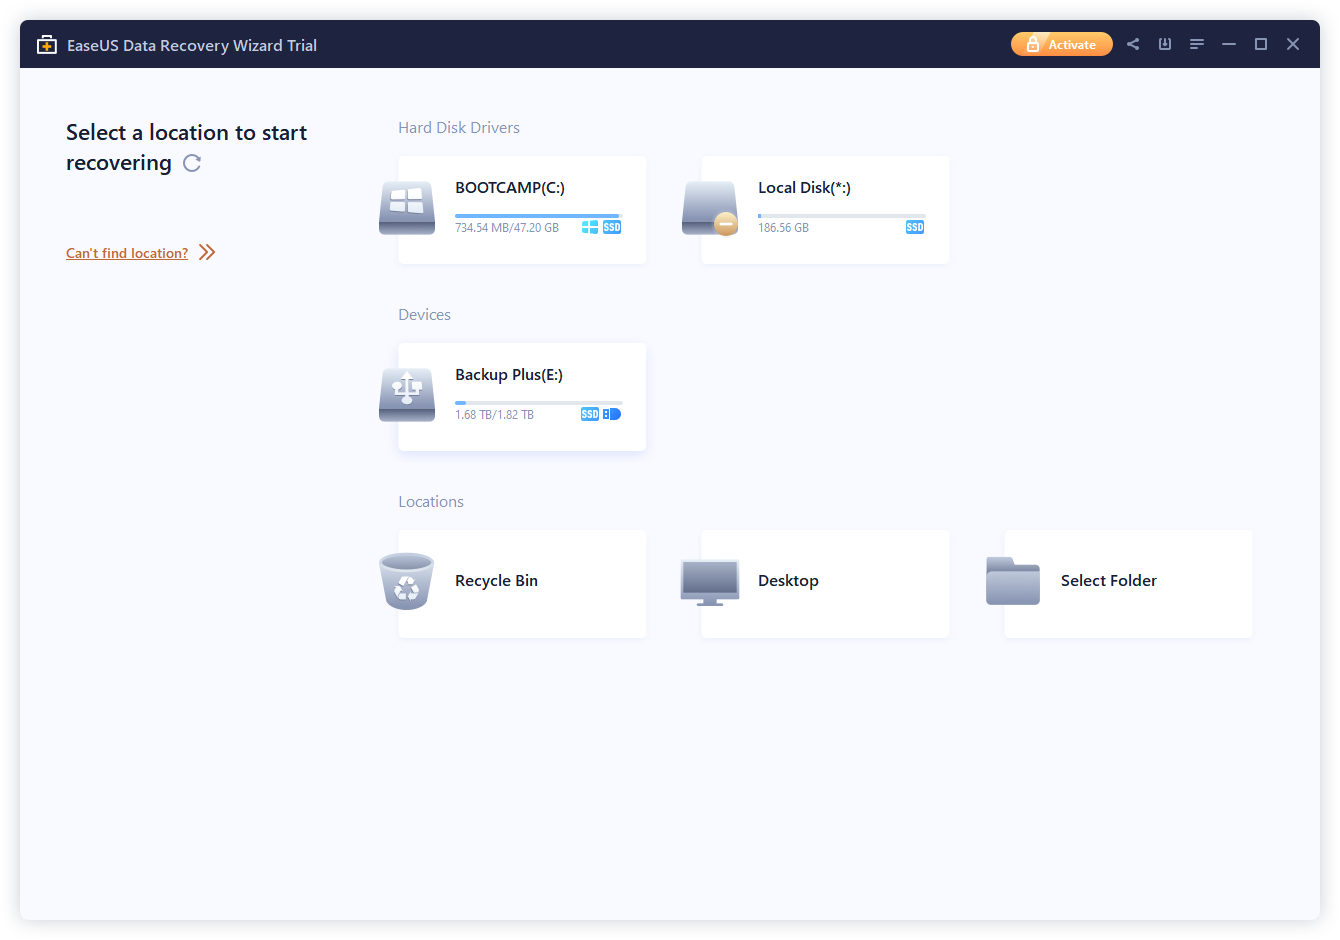1340x940 pixels.
Task: Click the Desktop monitor icon
Action: click(x=710, y=582)
